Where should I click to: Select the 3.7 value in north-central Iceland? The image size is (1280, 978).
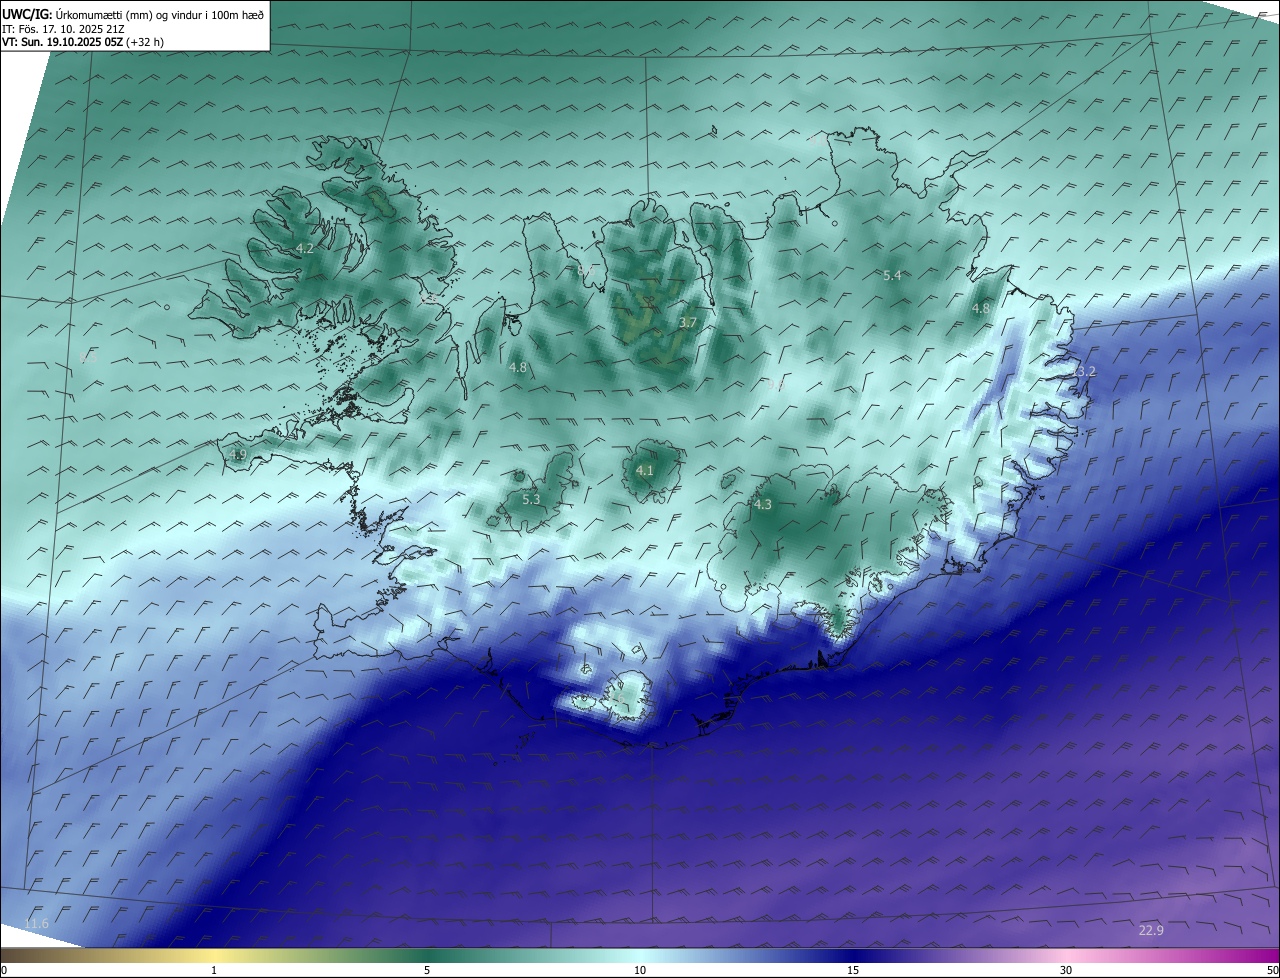pyautogui.click(x=687, y=322)
